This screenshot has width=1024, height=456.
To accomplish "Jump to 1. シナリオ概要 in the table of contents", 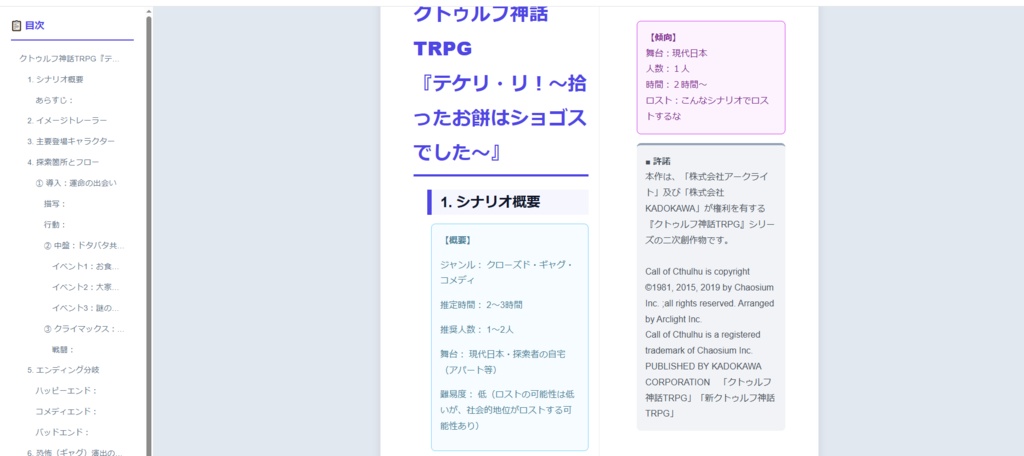I will [56, 80].
